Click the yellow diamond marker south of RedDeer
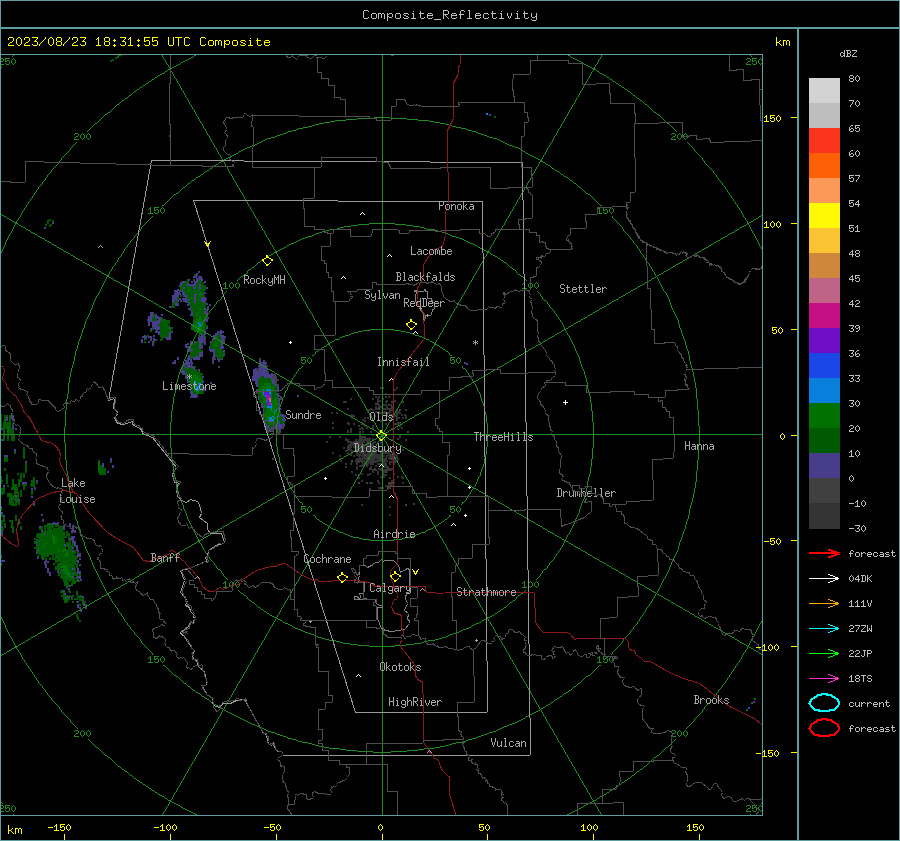 tap(412, 325)
